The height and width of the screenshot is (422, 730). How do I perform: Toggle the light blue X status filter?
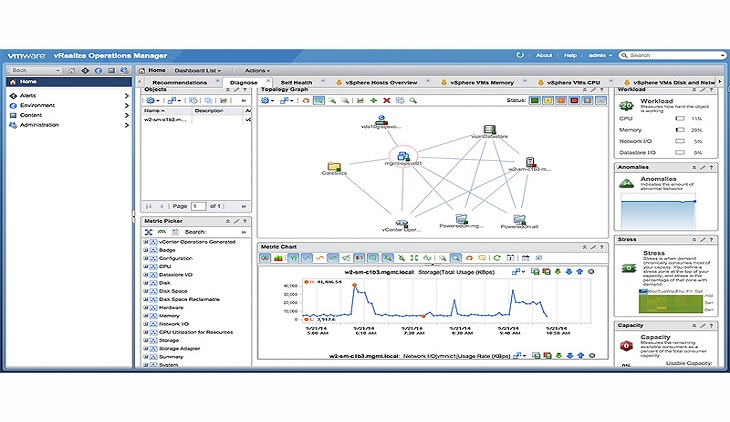tap(601, 101)
